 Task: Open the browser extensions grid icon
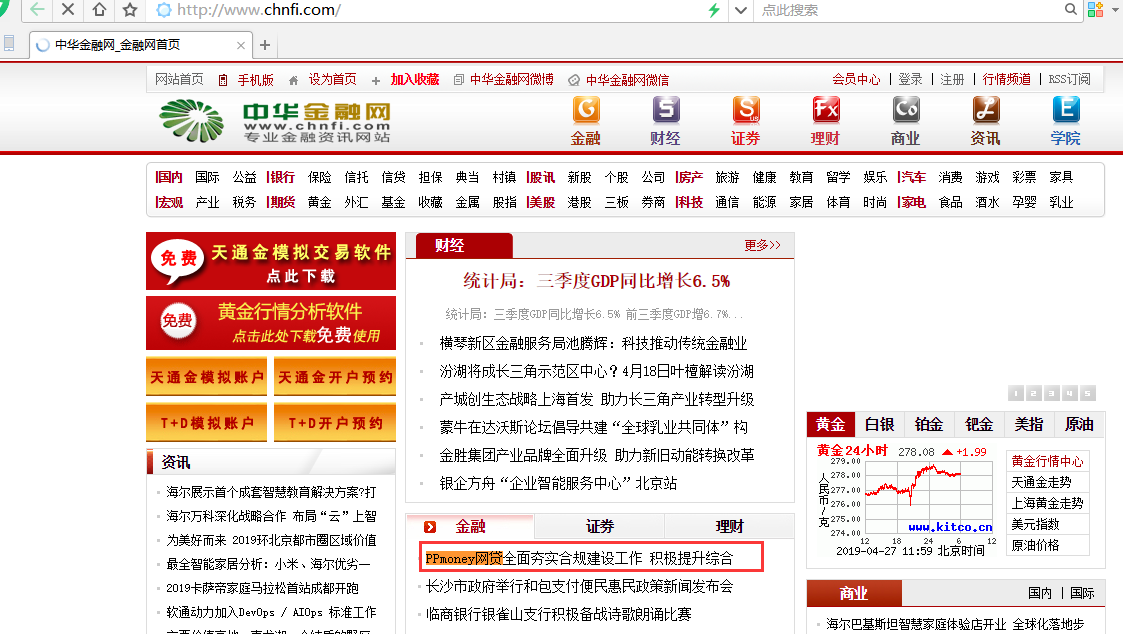coord(1095,9)
